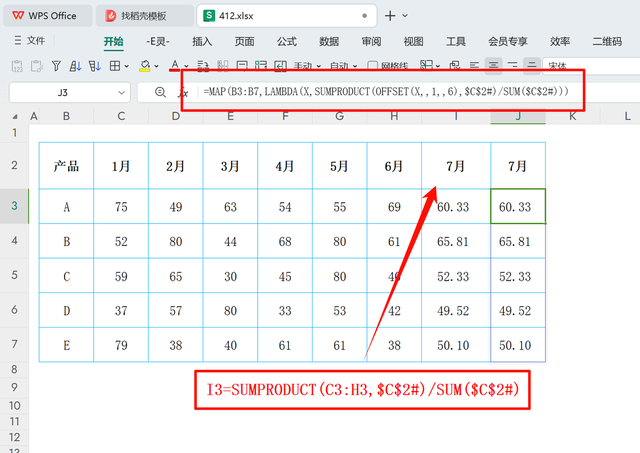The width and height of the screenshot is (640, 453).
Task: Select product cell E in column B
Action: pyautogui.click(x=67, y=345)
